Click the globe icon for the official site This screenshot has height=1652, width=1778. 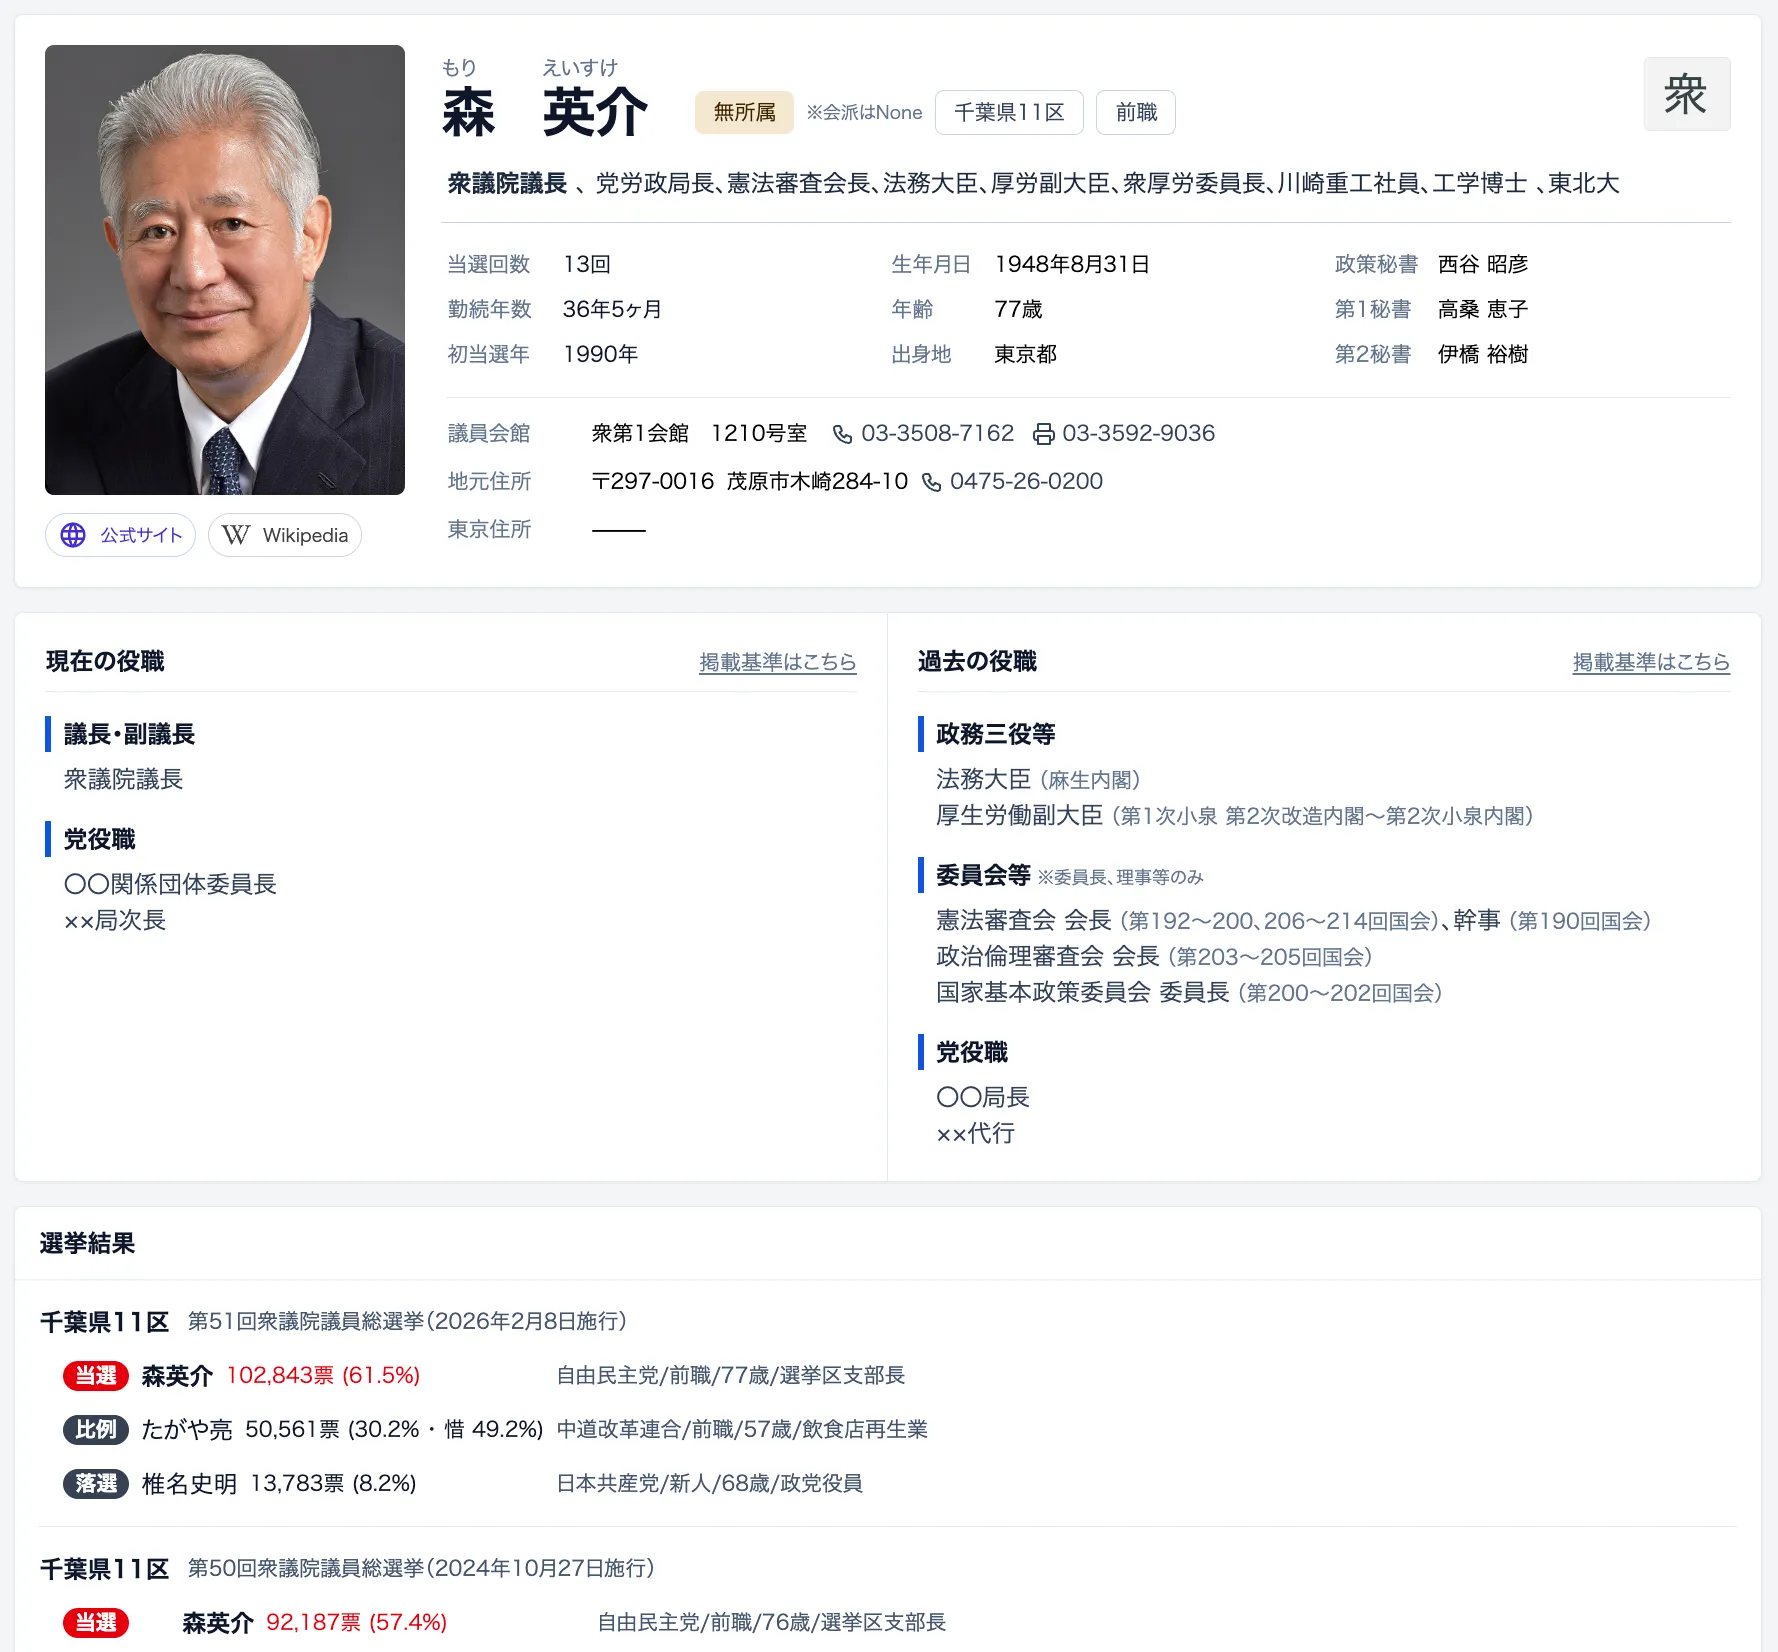[x=73, y=535]
